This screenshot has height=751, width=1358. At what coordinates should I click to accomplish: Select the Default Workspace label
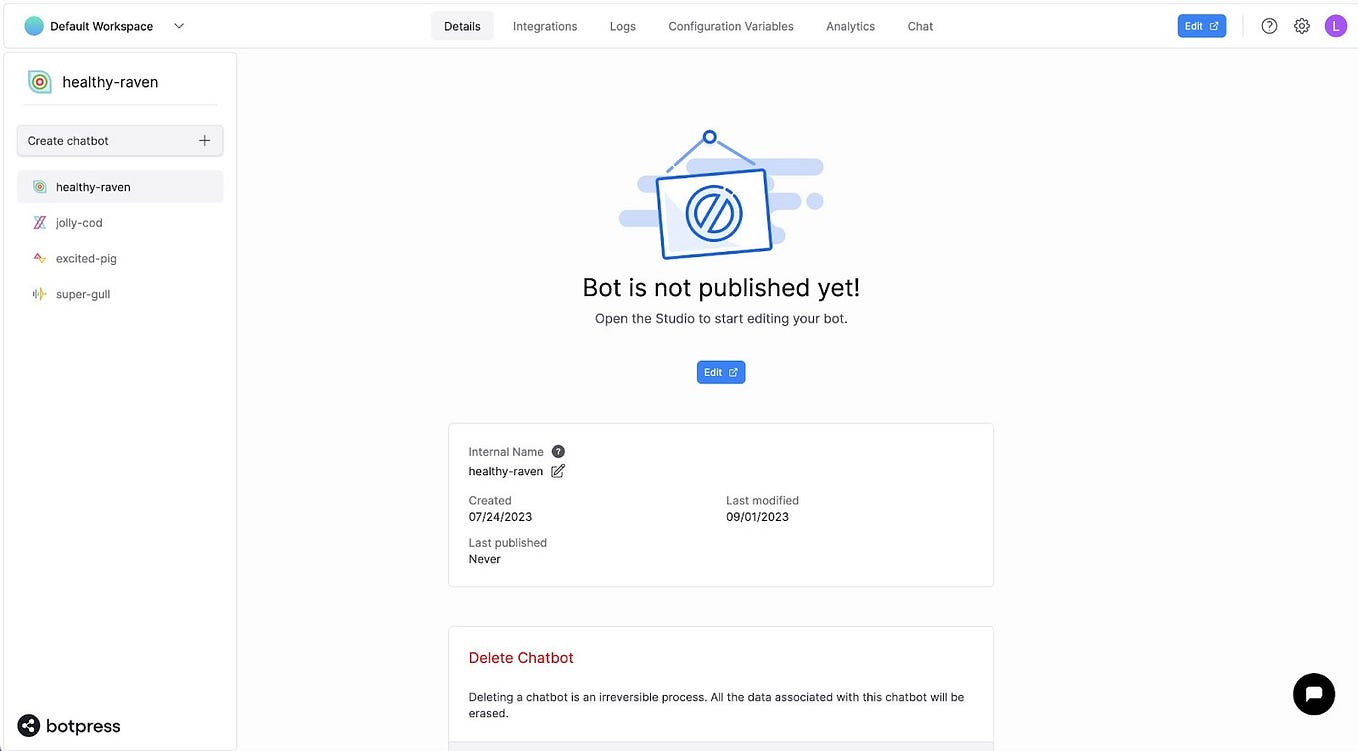(100, 26)
